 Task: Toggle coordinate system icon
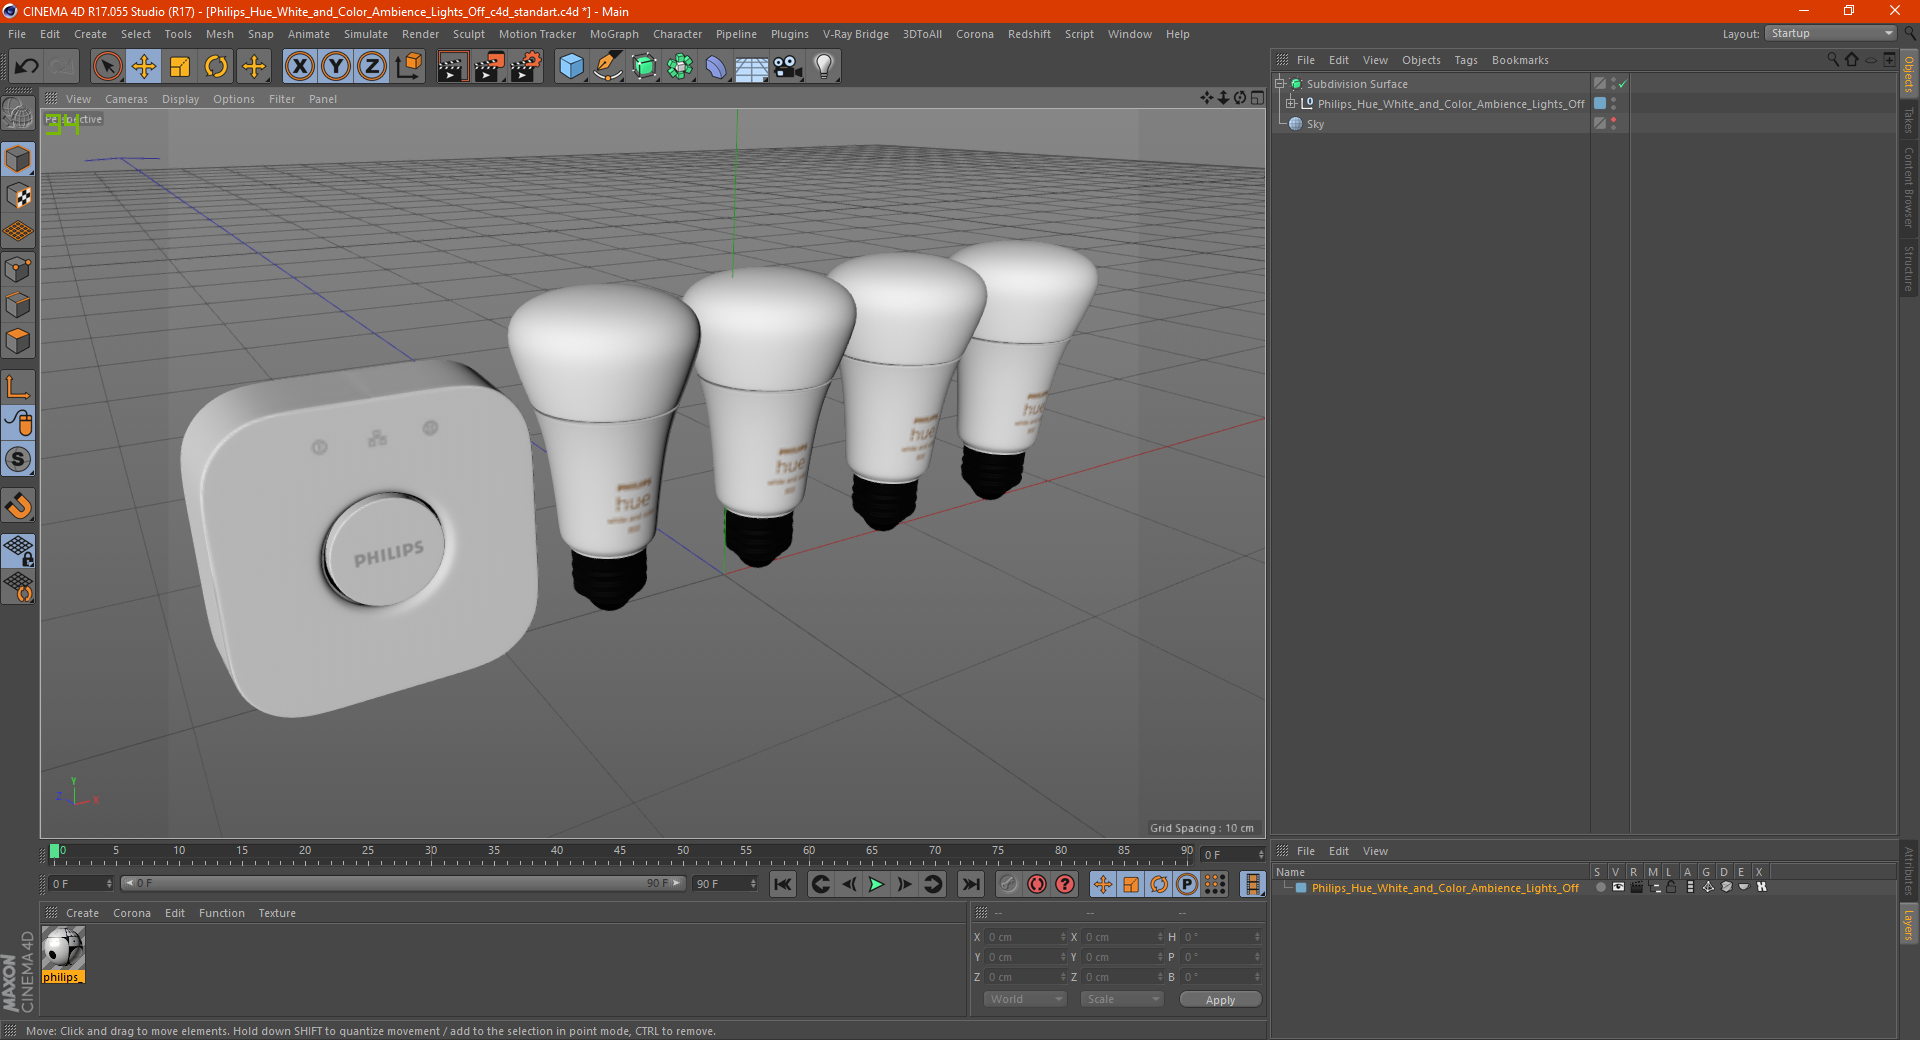(x=408, y=67)
